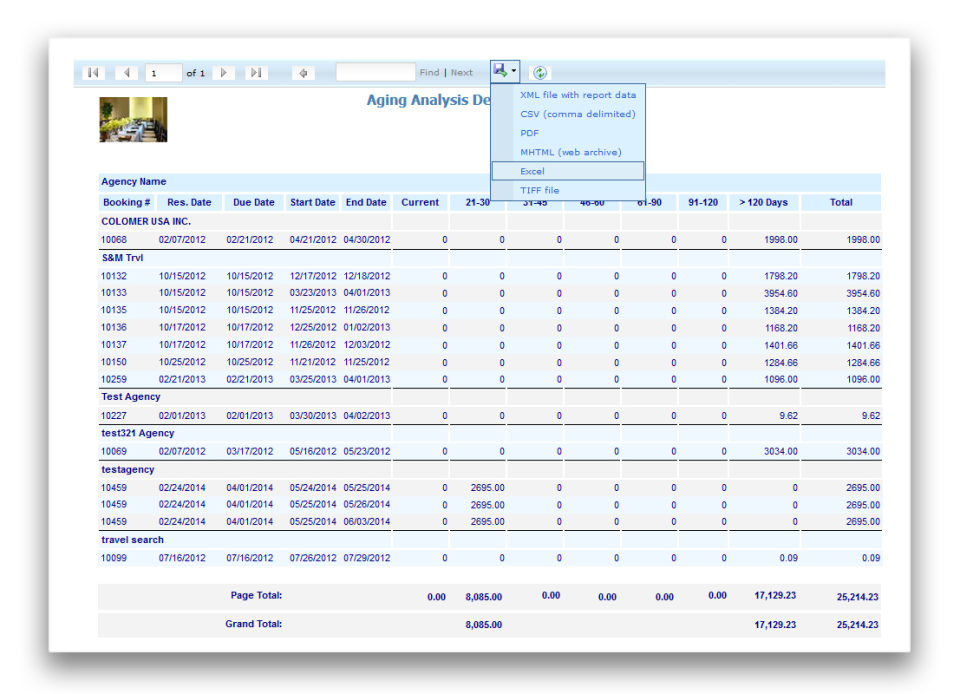The image size is (960, 694).
Task: Click the Booking # column header
Action: pyautogui.click(x=126, y=203)
